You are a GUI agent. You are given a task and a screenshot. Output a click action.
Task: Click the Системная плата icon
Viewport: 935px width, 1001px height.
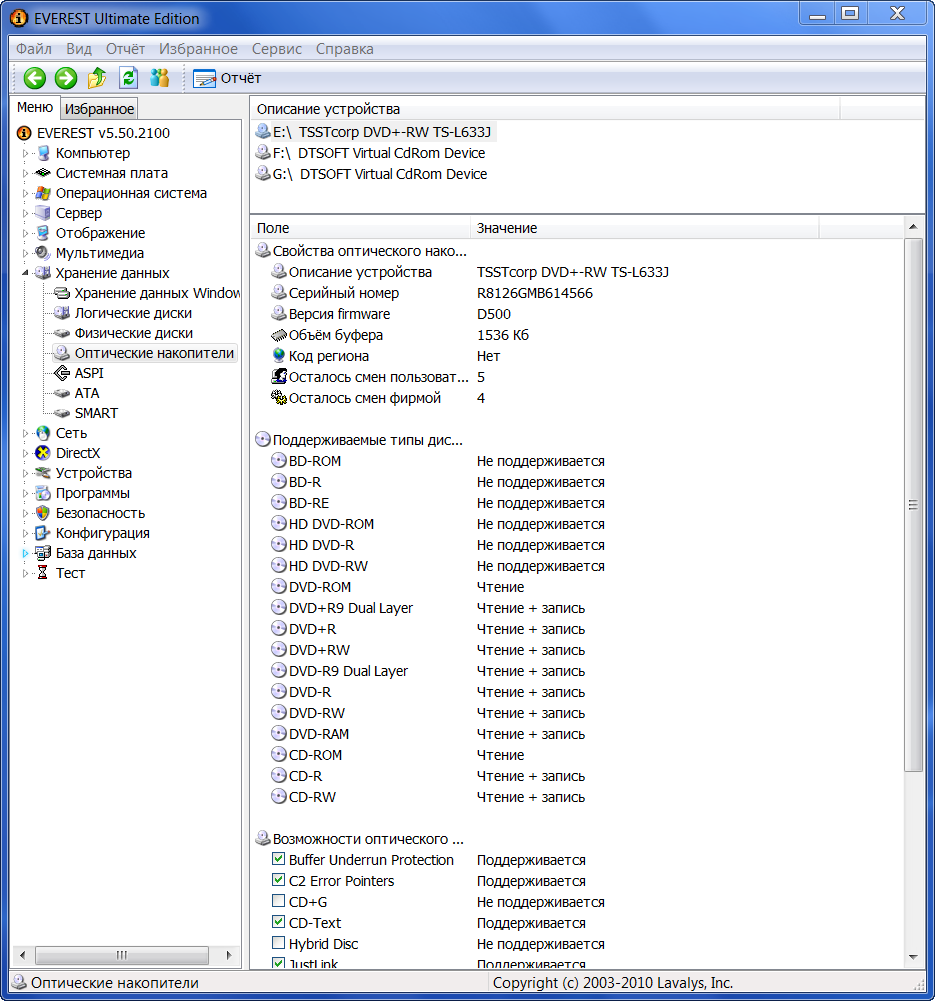point(43,173)
